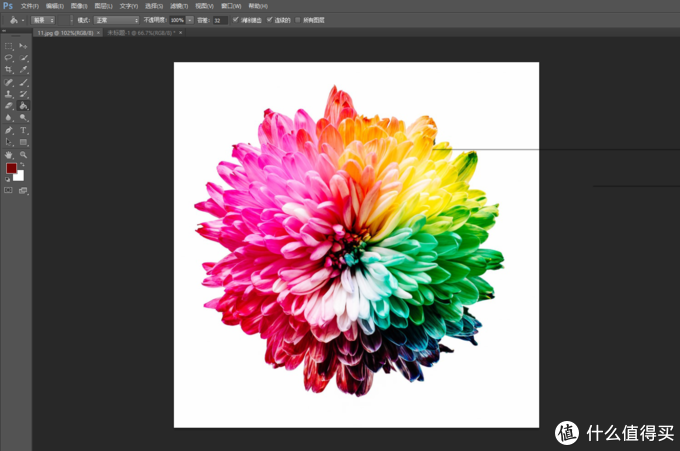The height and width of the screenshot is (451, 680).
Task: Enable the all layers (所有图层) checkbox
Action: pos(298,20)
